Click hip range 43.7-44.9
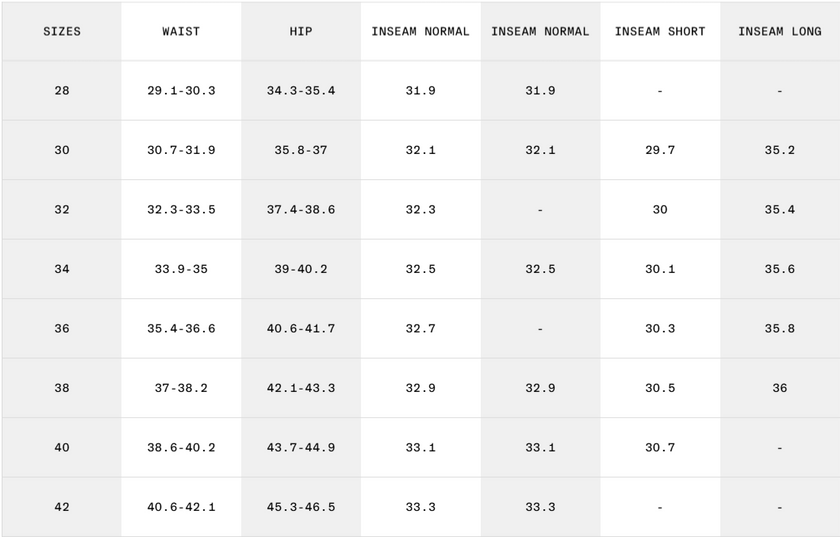The image size is (840, 537). point(301,448)
